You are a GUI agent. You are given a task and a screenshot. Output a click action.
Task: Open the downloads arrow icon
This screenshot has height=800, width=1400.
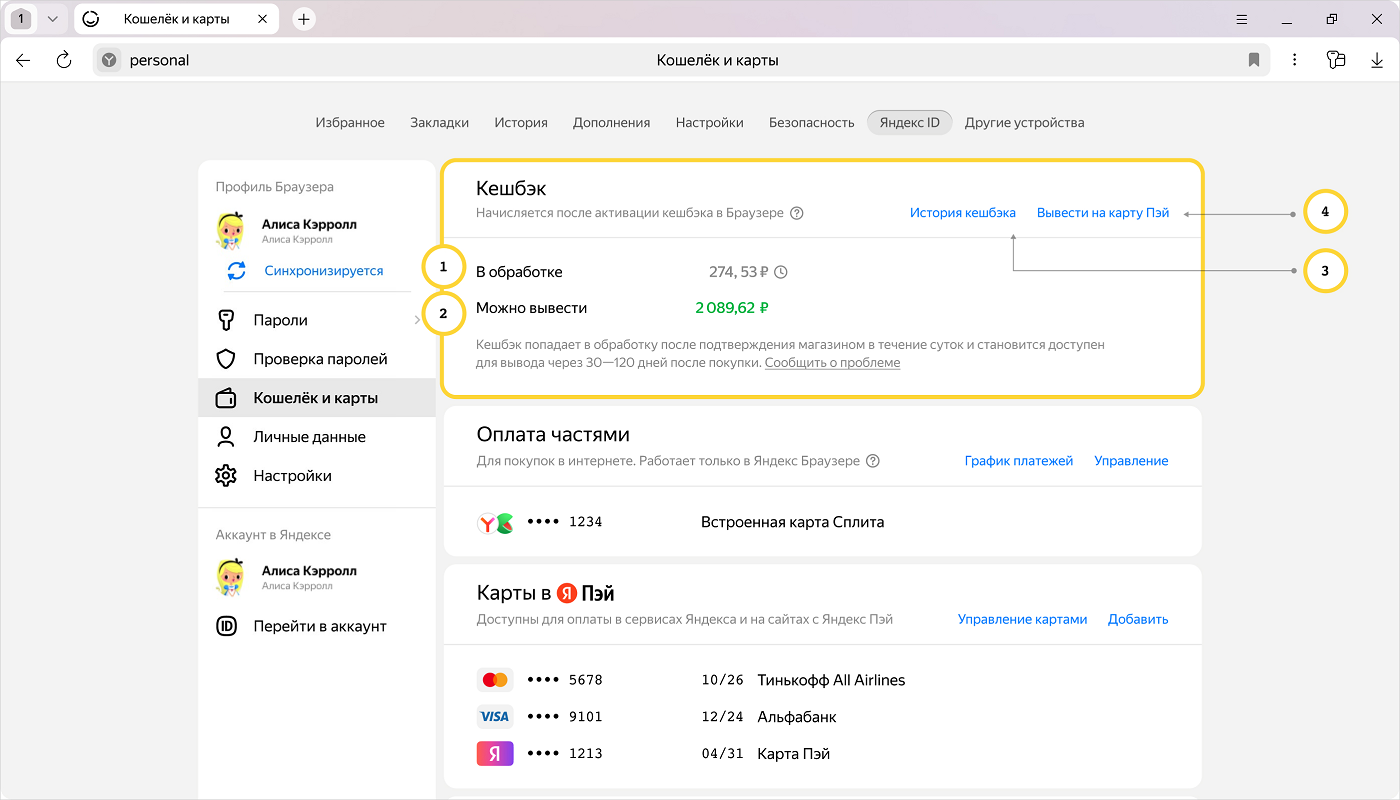[1376, 60]
